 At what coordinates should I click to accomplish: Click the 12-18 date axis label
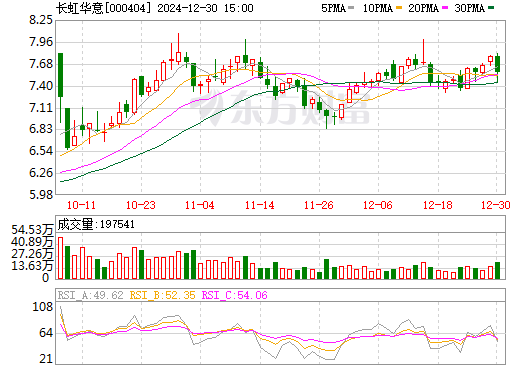click(438, 205)
